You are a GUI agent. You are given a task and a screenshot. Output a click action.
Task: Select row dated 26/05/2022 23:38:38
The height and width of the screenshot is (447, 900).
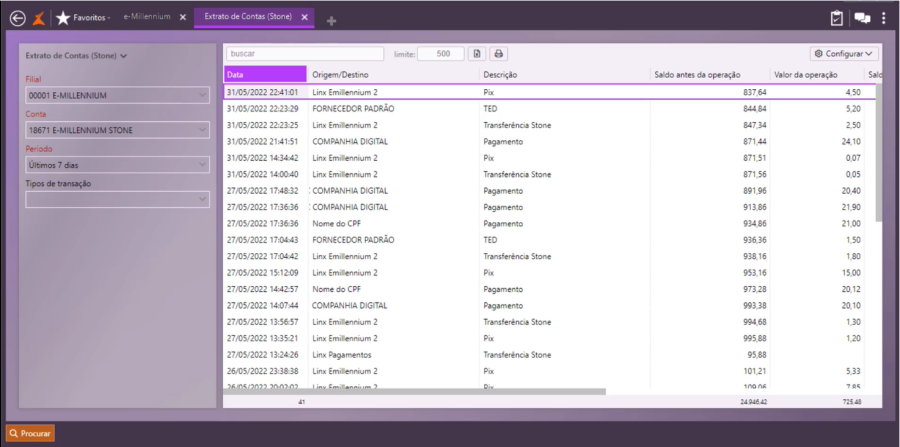point(549,371)
